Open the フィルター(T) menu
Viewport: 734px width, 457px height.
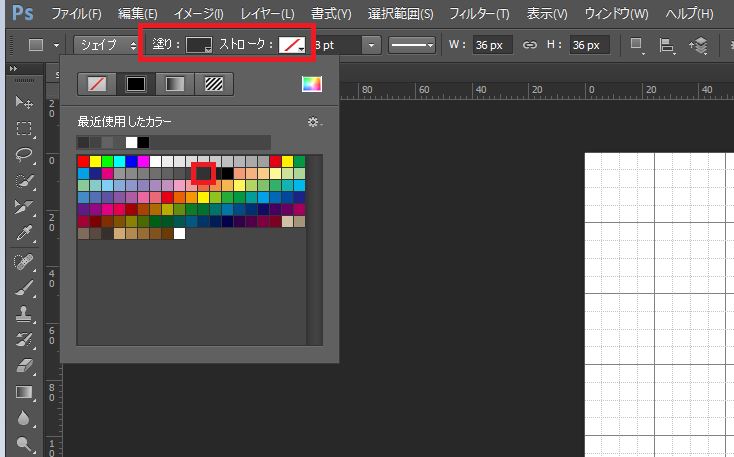pyautogui.click(x=479, y=14)
